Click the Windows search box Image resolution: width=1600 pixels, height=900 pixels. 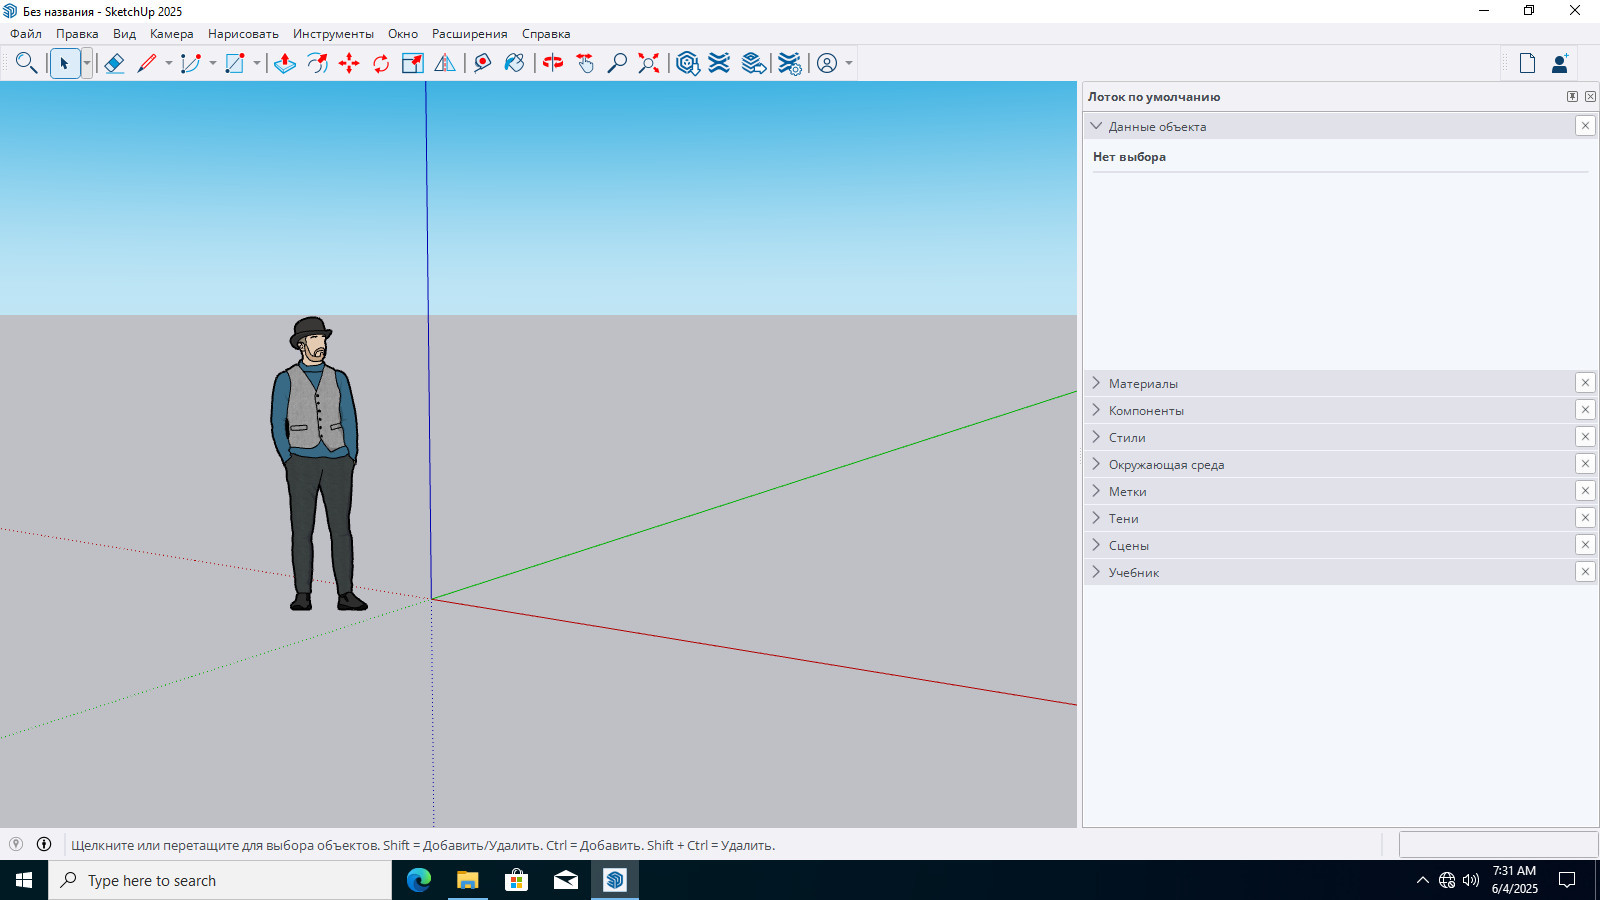point(220,880)
